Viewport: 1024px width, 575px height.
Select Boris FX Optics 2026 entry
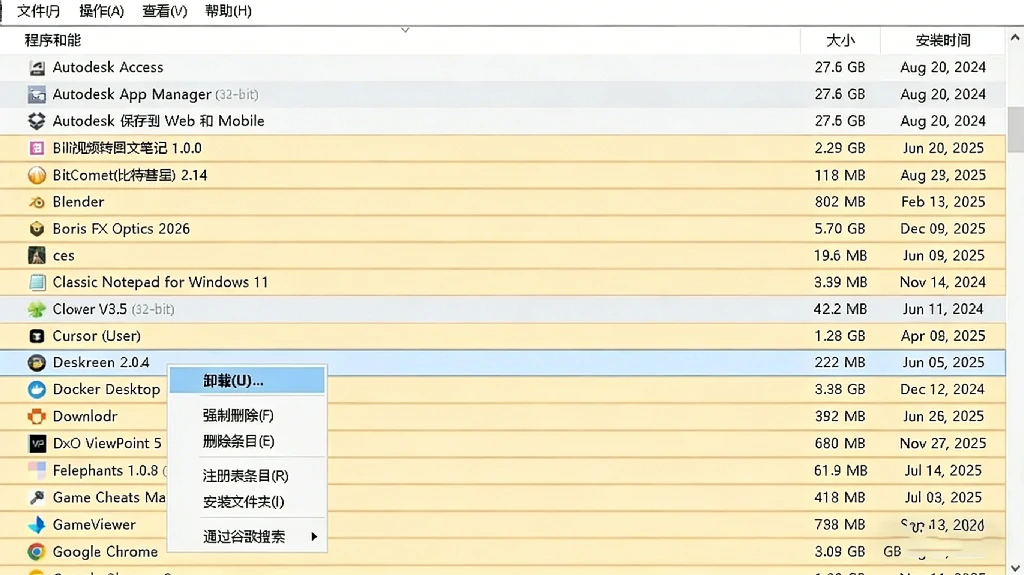click(x=121, y=229)
